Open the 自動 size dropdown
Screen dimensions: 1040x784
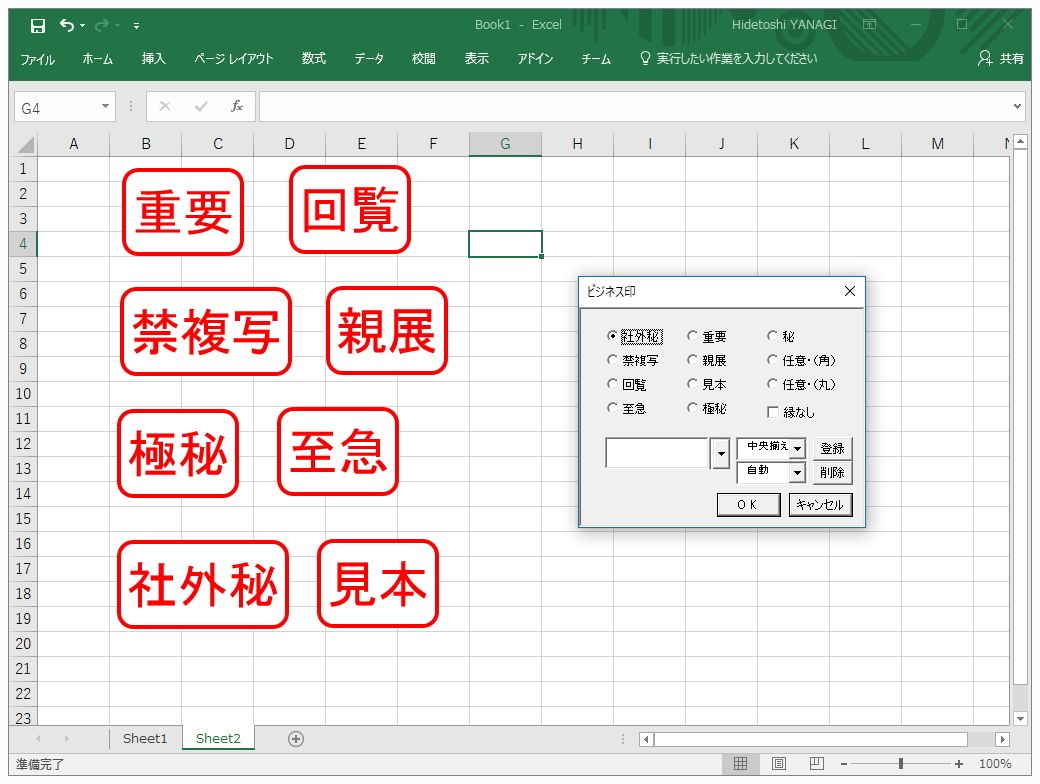pyautogui.click(x=797, y=473)
